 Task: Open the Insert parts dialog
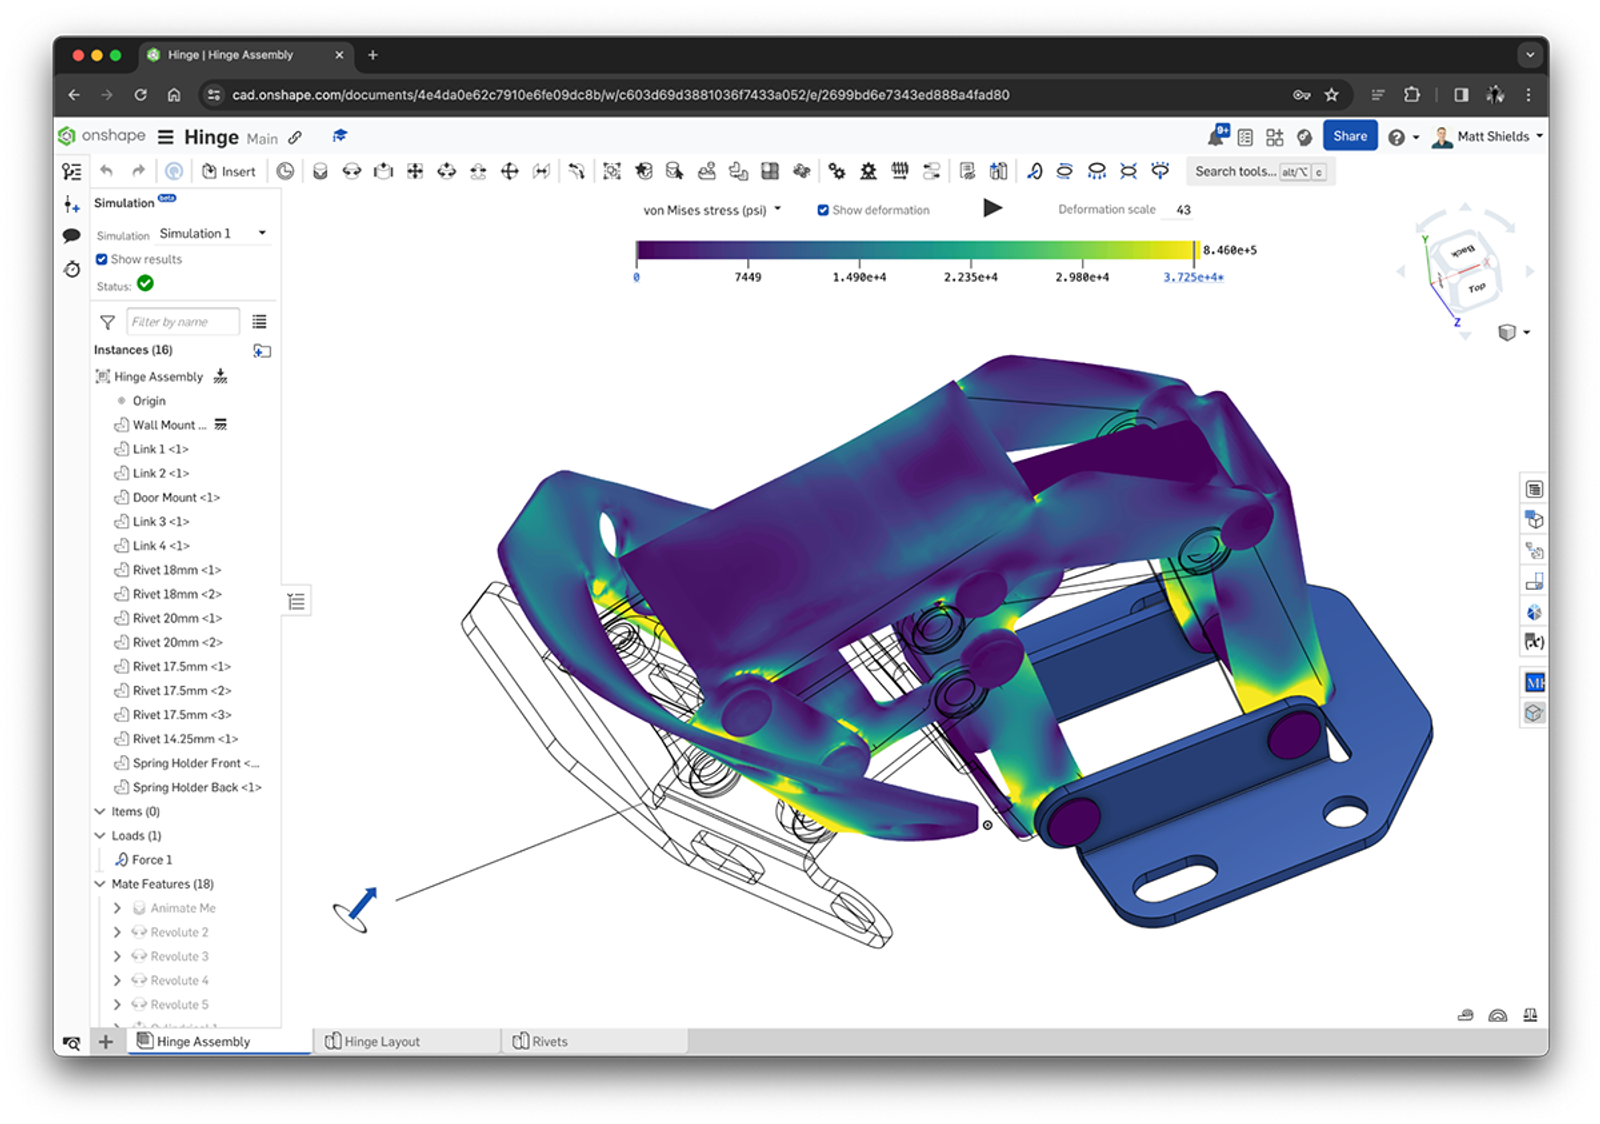[x=229, y=170]
